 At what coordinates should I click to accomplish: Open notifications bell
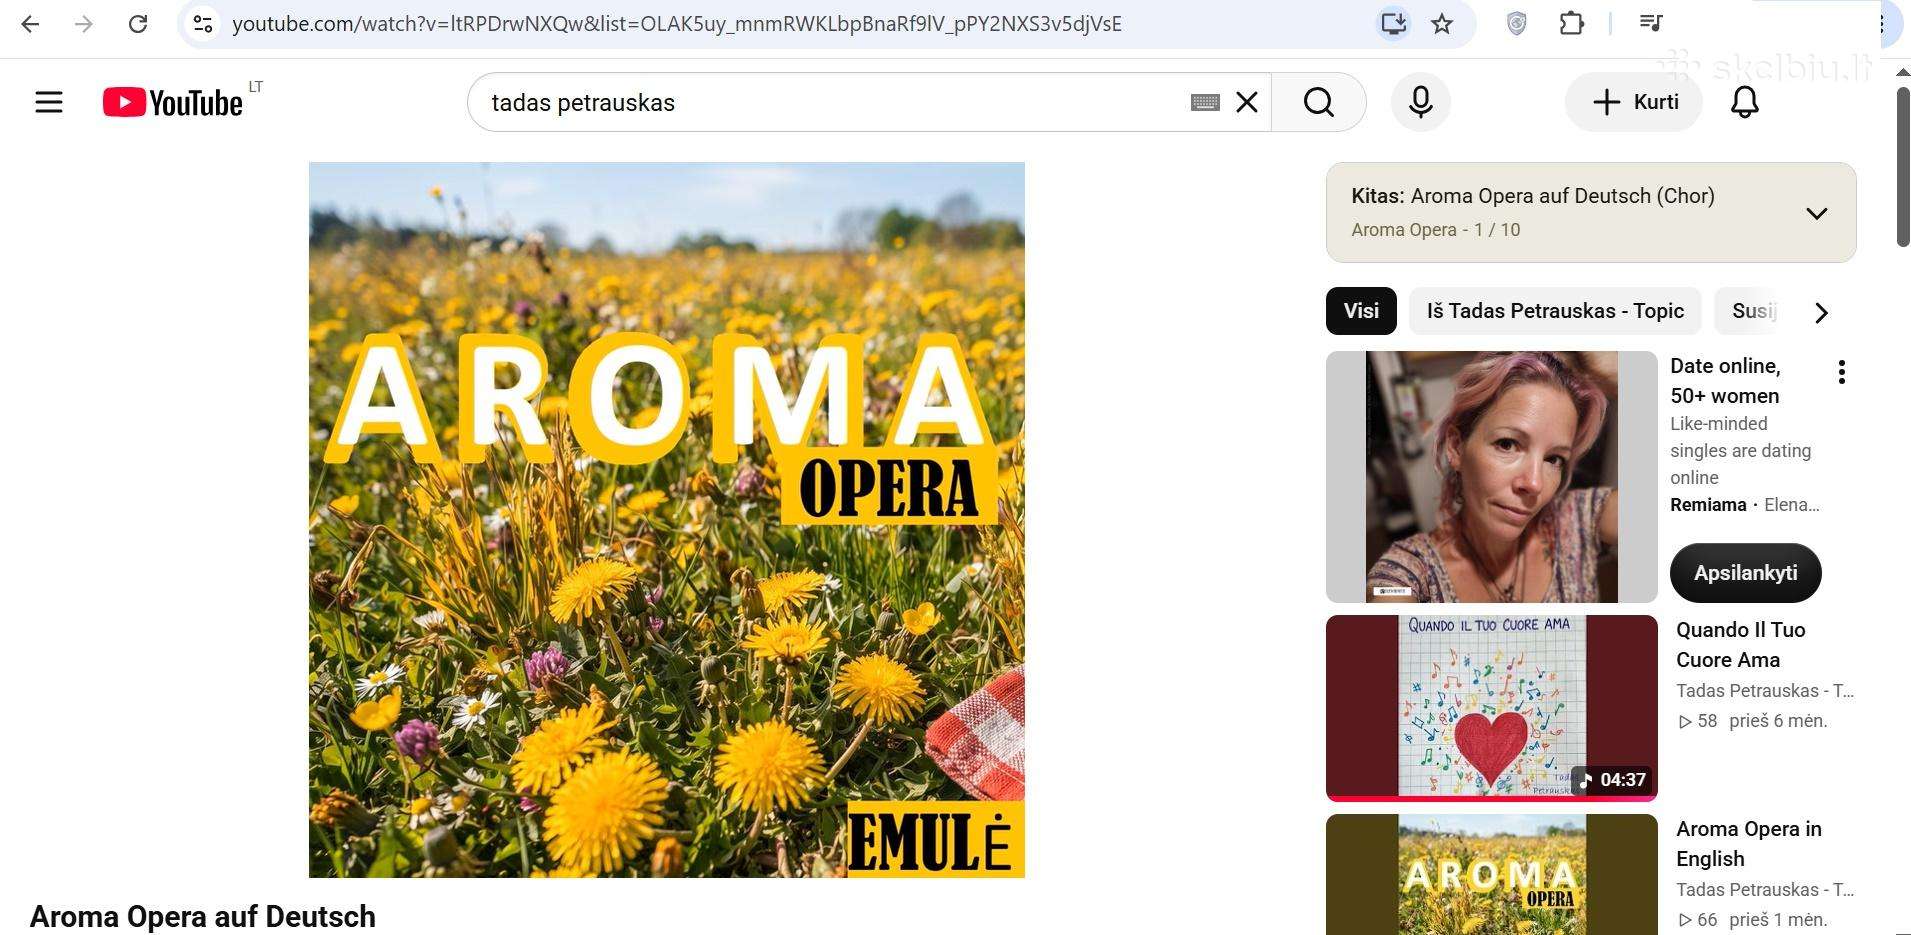click(1745, 102)
